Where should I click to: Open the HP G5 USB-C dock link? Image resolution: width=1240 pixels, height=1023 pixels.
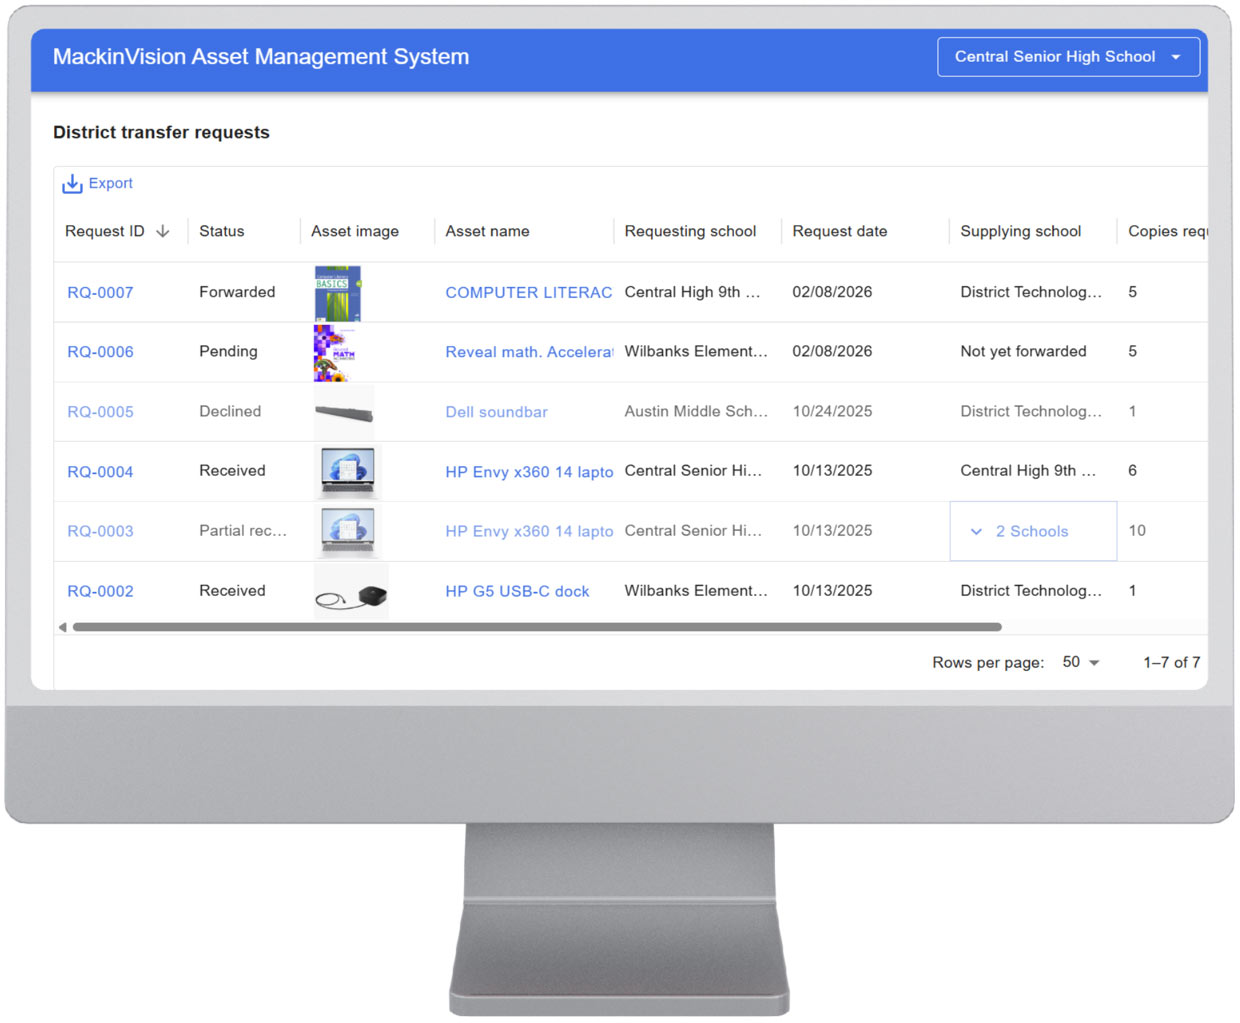(x=517, y=592)
